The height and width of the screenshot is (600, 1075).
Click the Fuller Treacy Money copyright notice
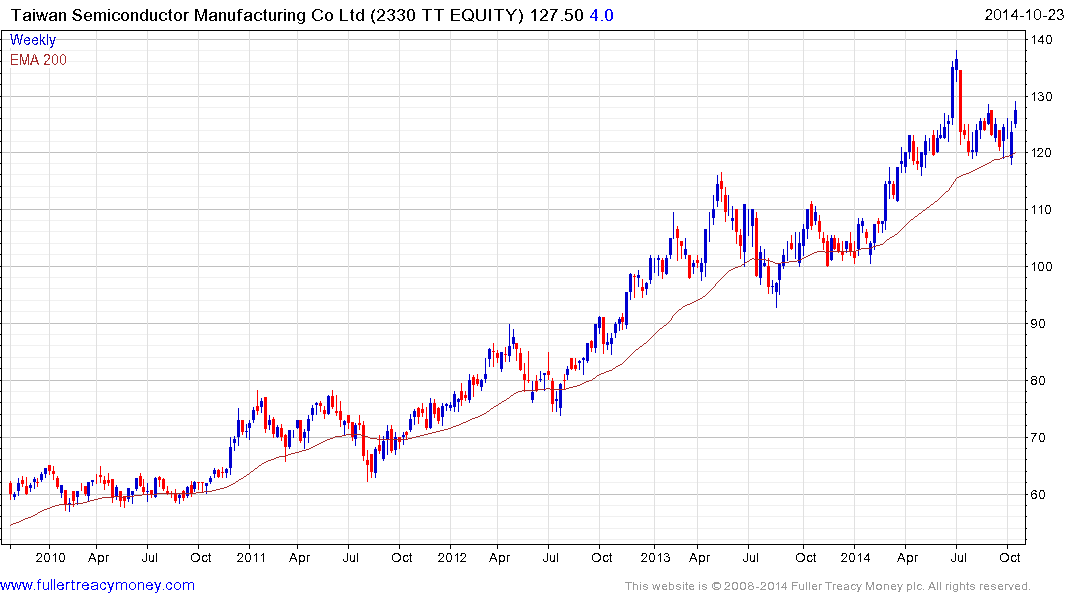(827, 586)
